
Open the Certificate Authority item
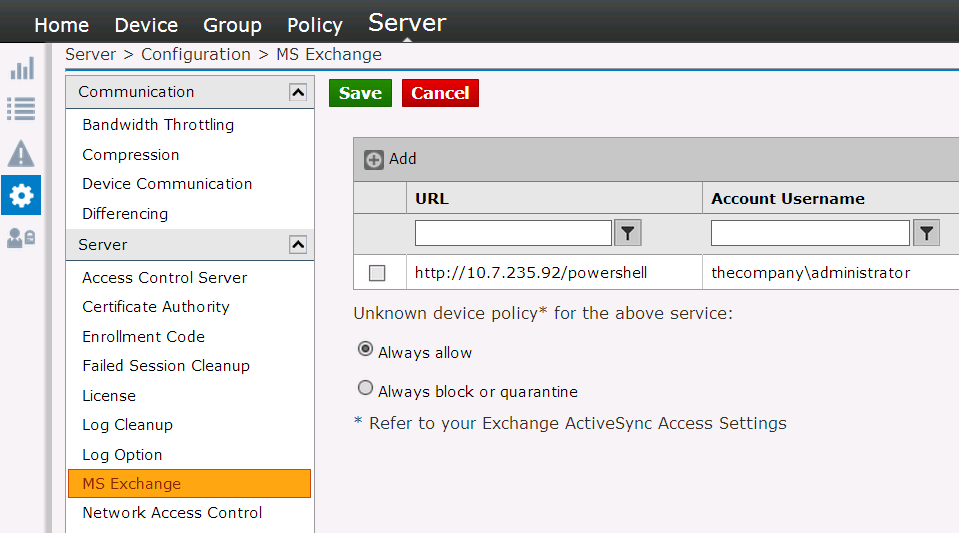coord(156,307)
